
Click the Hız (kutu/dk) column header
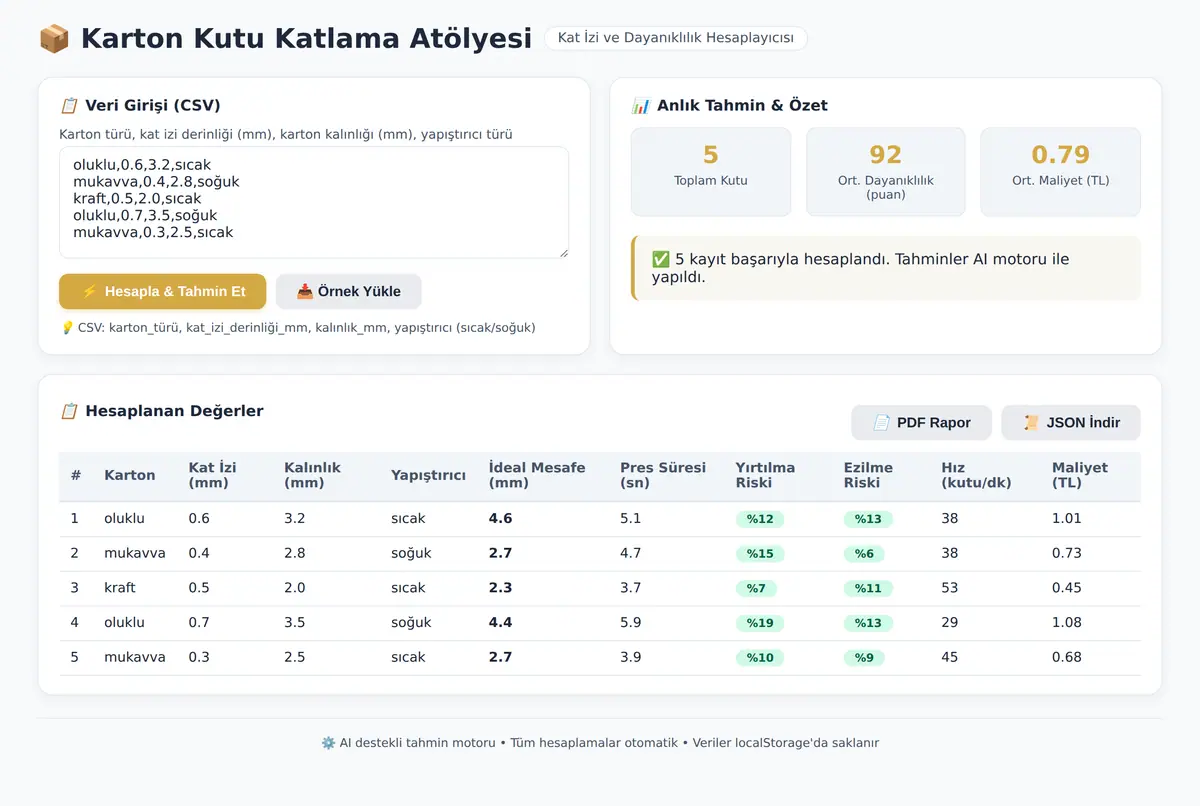[976, 475]
